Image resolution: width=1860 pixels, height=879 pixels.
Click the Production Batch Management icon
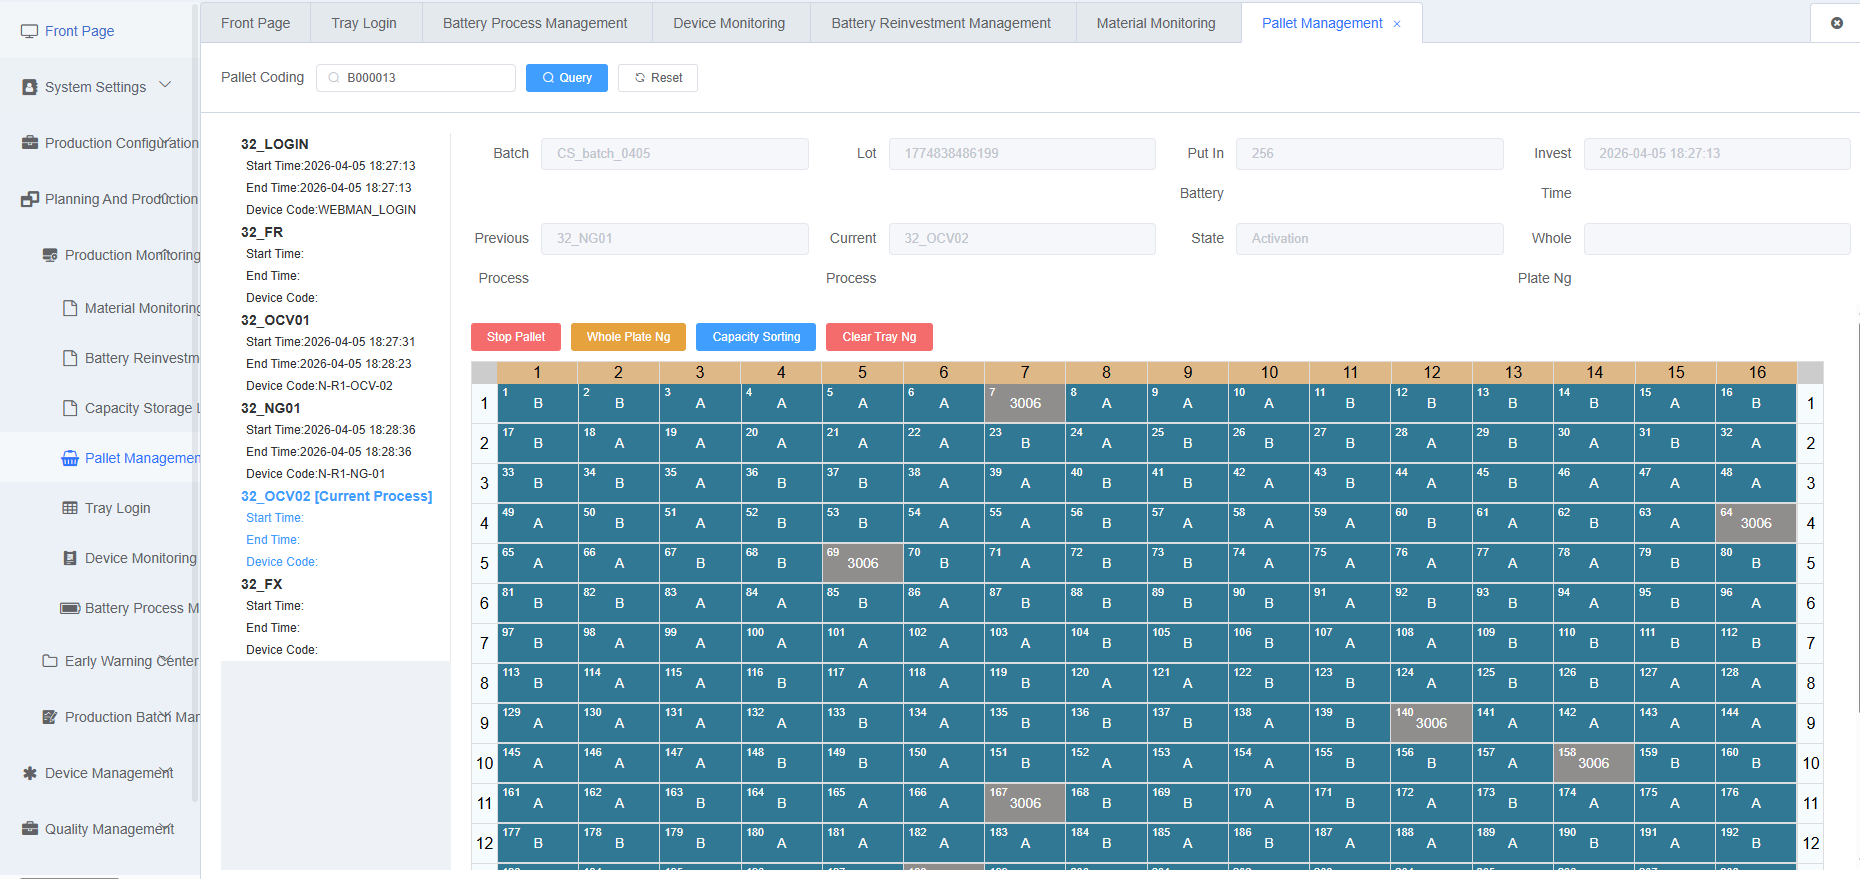(x=50, y=717)
